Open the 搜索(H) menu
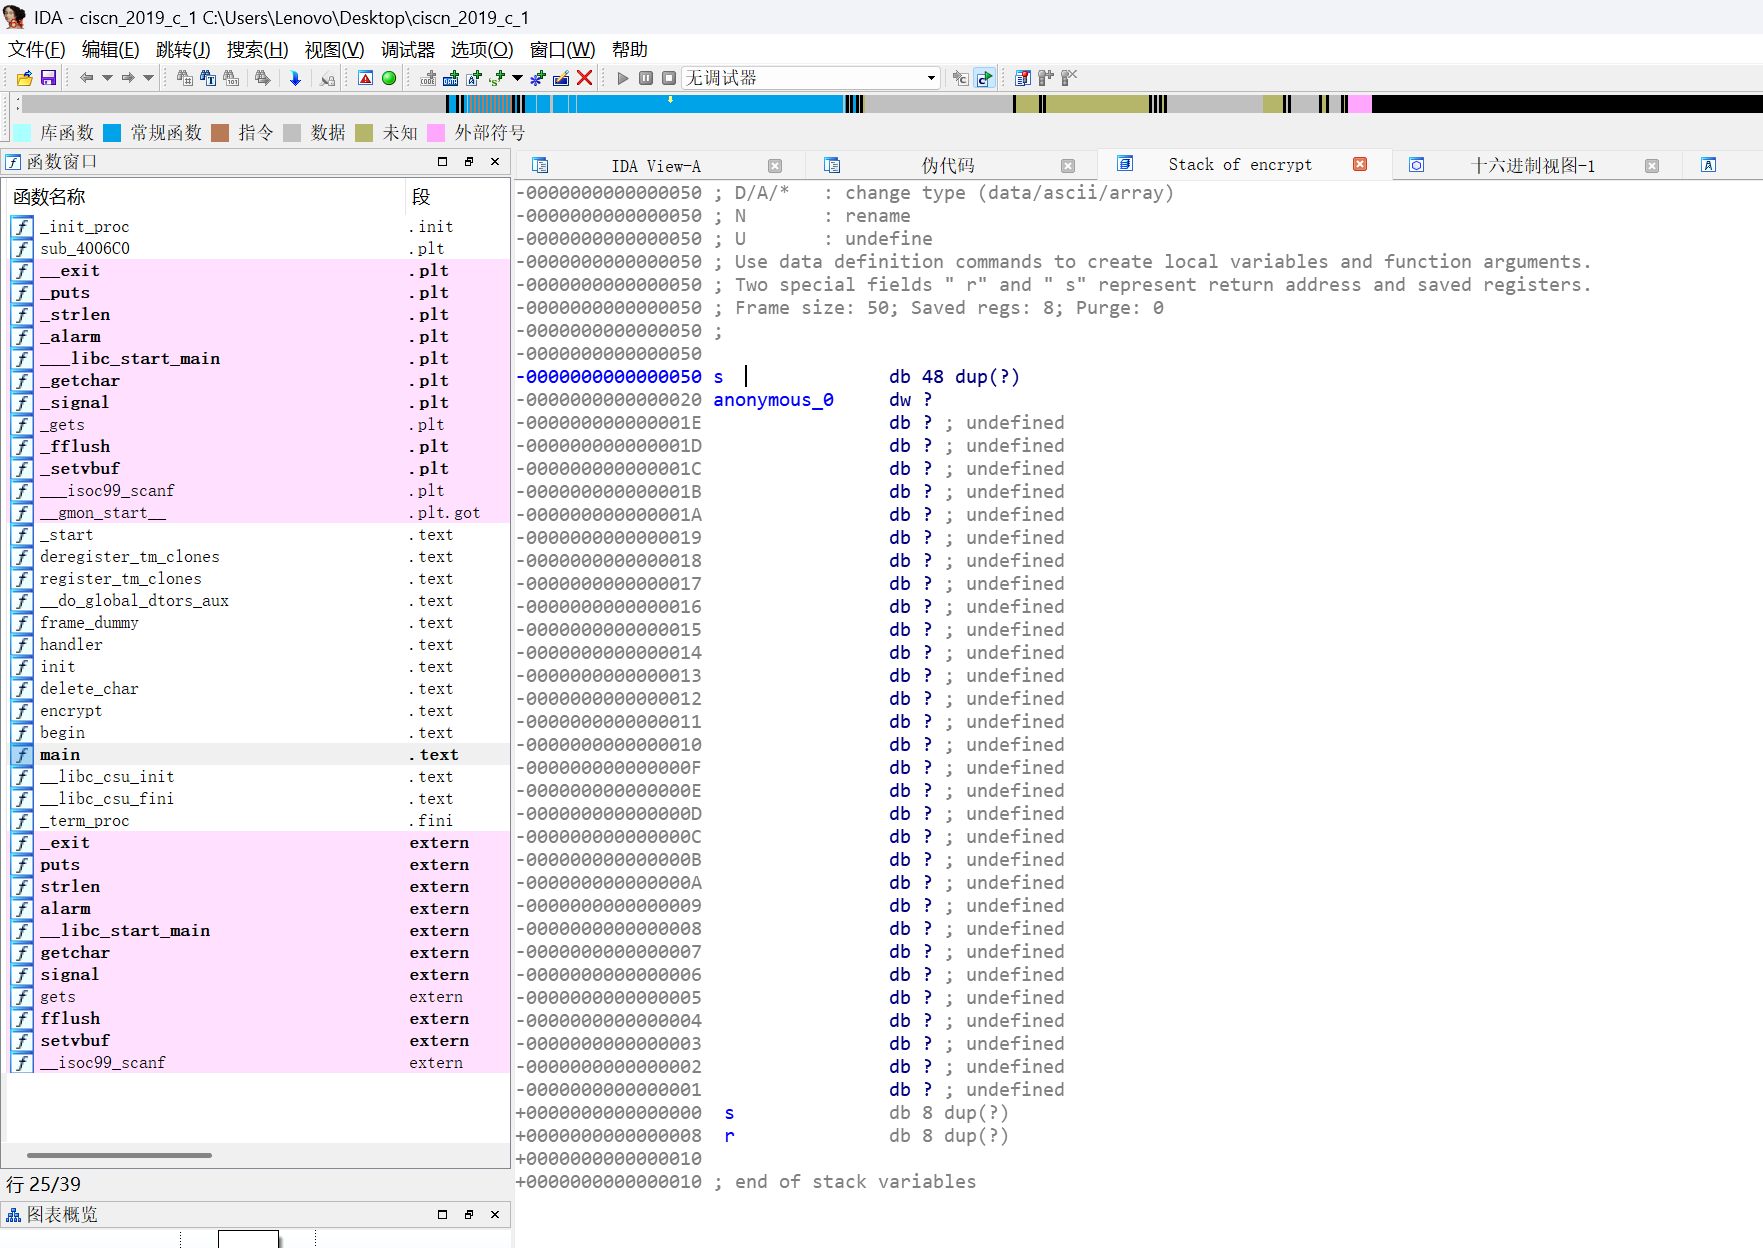This screenshot has width=1763, height=1248. point(257,50)
